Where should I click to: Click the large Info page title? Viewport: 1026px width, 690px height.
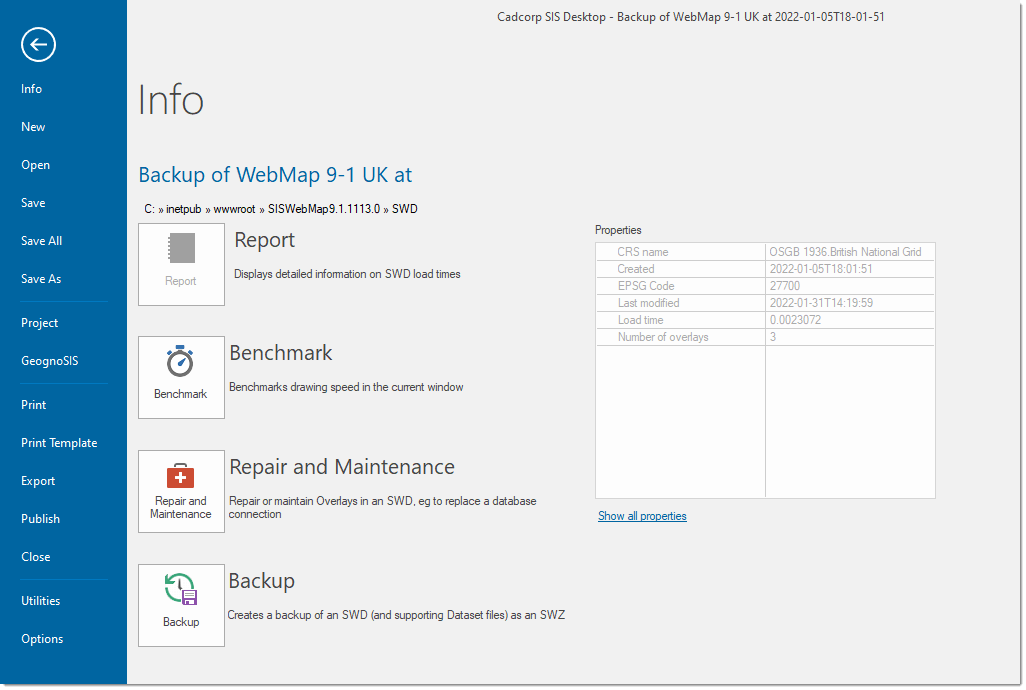[x=171, y=100]
